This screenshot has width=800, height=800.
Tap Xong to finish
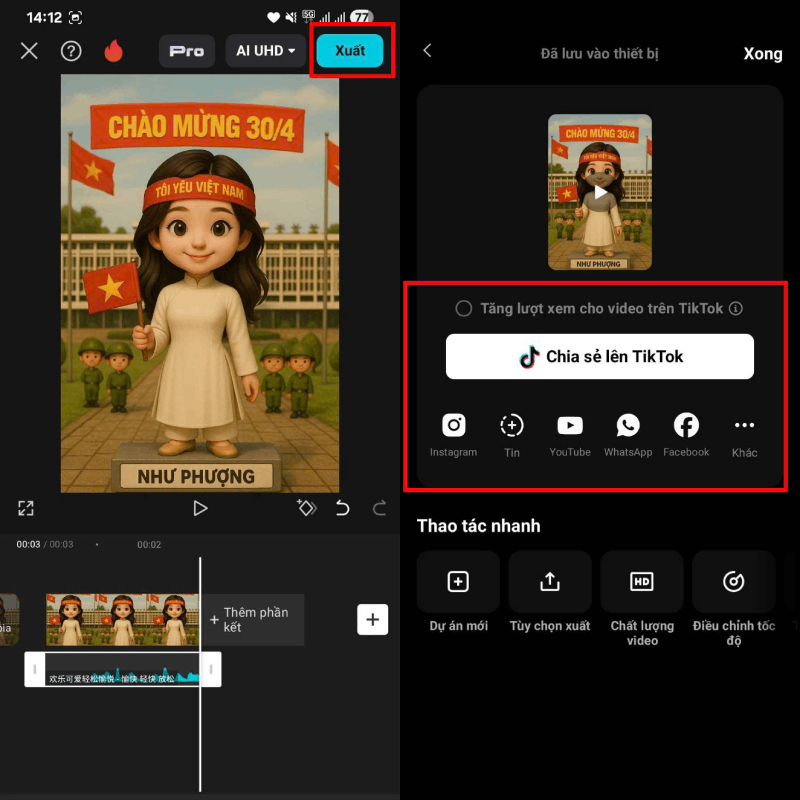[x=762, y=54]
